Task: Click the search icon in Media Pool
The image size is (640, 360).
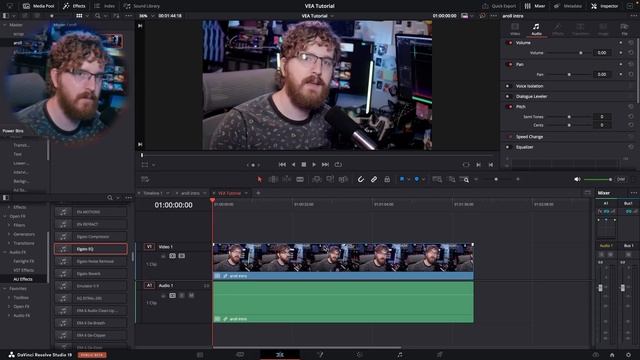Action: tap(98, 16)
